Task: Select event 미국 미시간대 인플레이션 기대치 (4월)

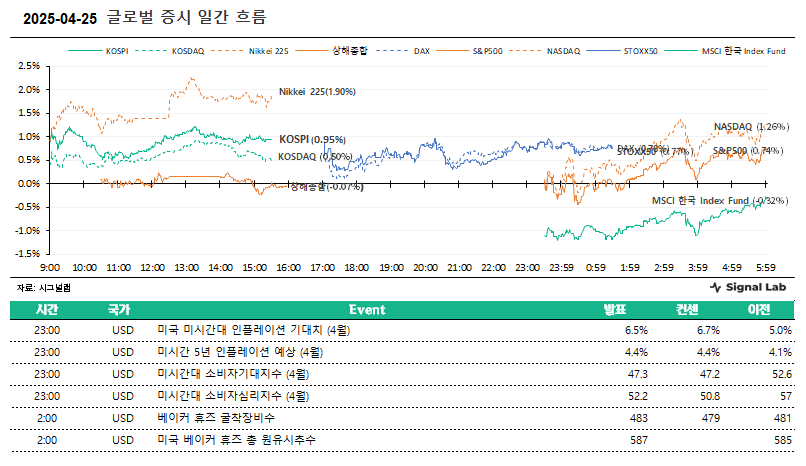Action: [x=254, y=330]
